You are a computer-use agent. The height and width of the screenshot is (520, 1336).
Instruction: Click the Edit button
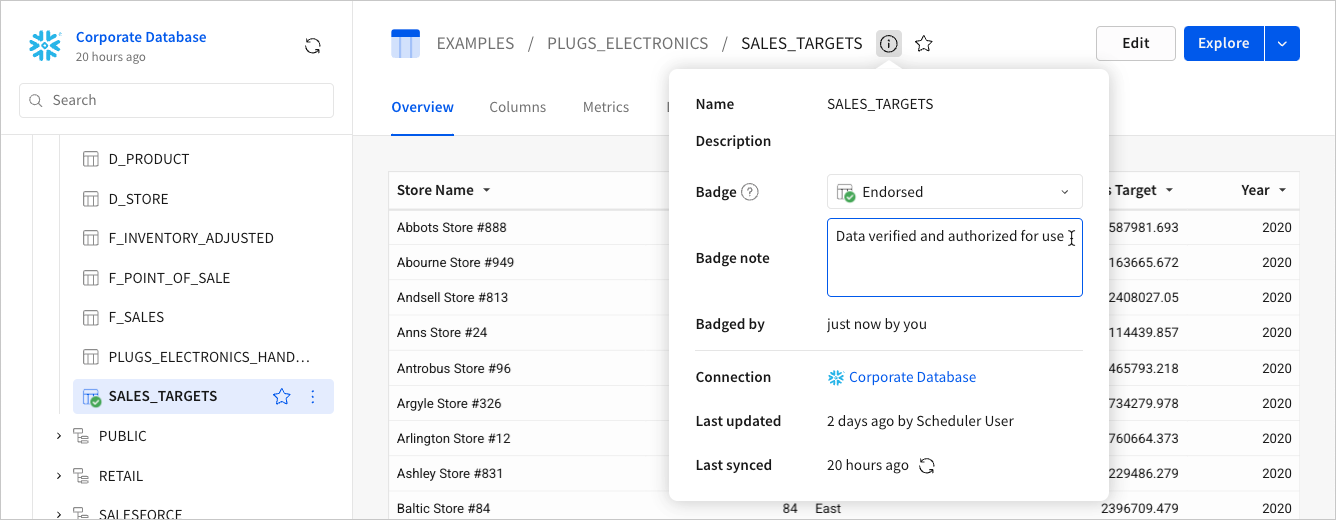coord(1135,44)
